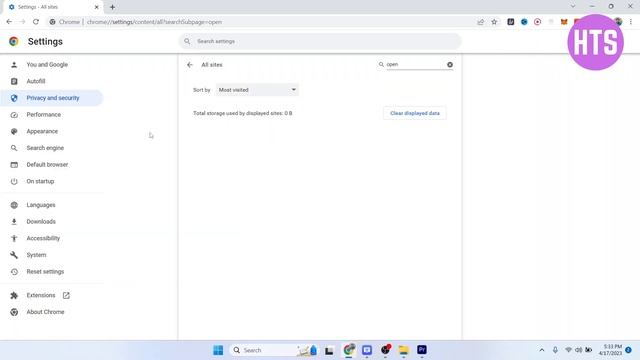Click the site information icon left of URL
This screenshot has width=640, height=360.
coord(52,22)
